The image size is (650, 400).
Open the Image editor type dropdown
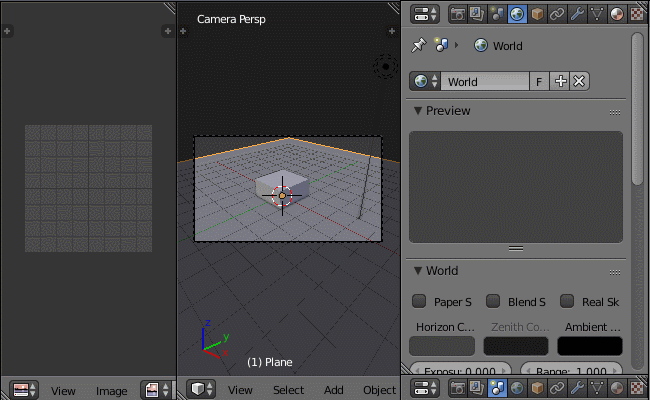click(24, 390)
